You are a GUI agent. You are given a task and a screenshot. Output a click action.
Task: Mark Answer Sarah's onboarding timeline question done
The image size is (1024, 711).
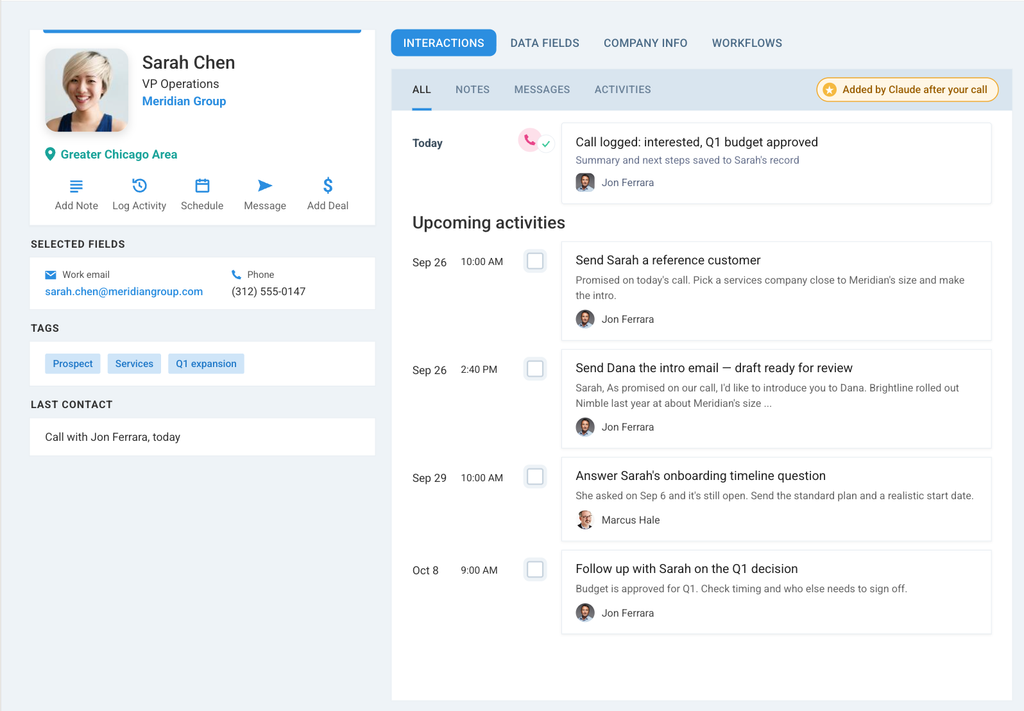click(x=535, y=477)
